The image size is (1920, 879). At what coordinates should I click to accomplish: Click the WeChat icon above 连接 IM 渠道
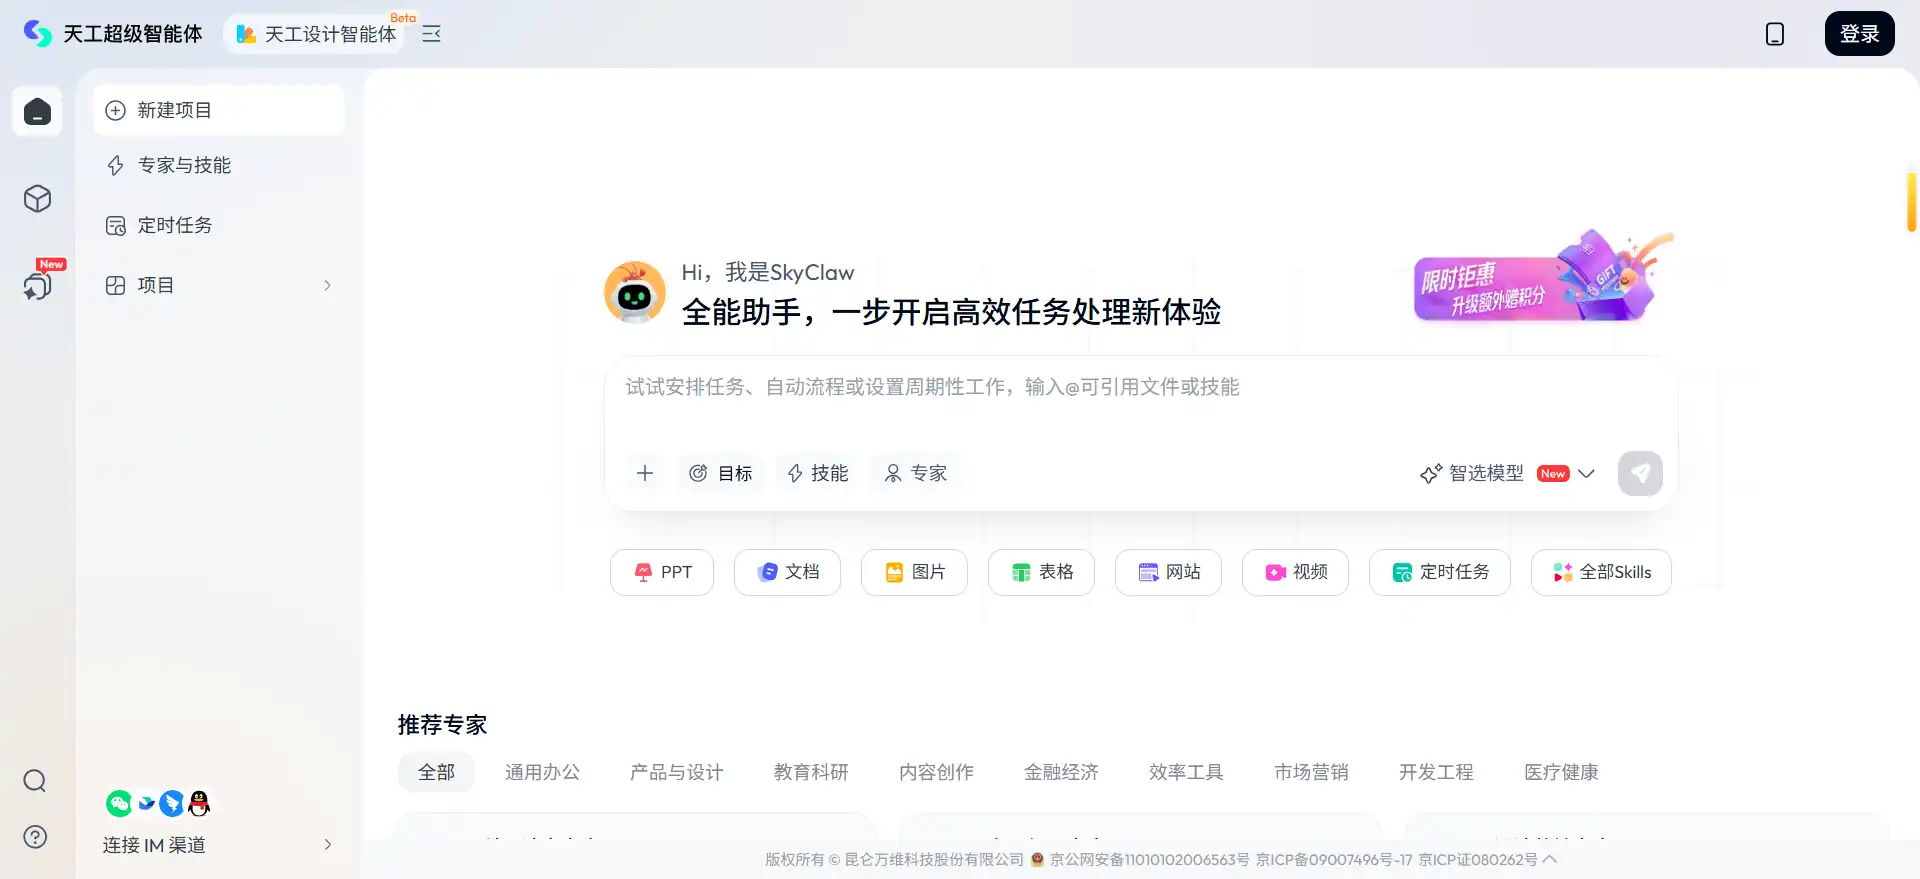118,803
